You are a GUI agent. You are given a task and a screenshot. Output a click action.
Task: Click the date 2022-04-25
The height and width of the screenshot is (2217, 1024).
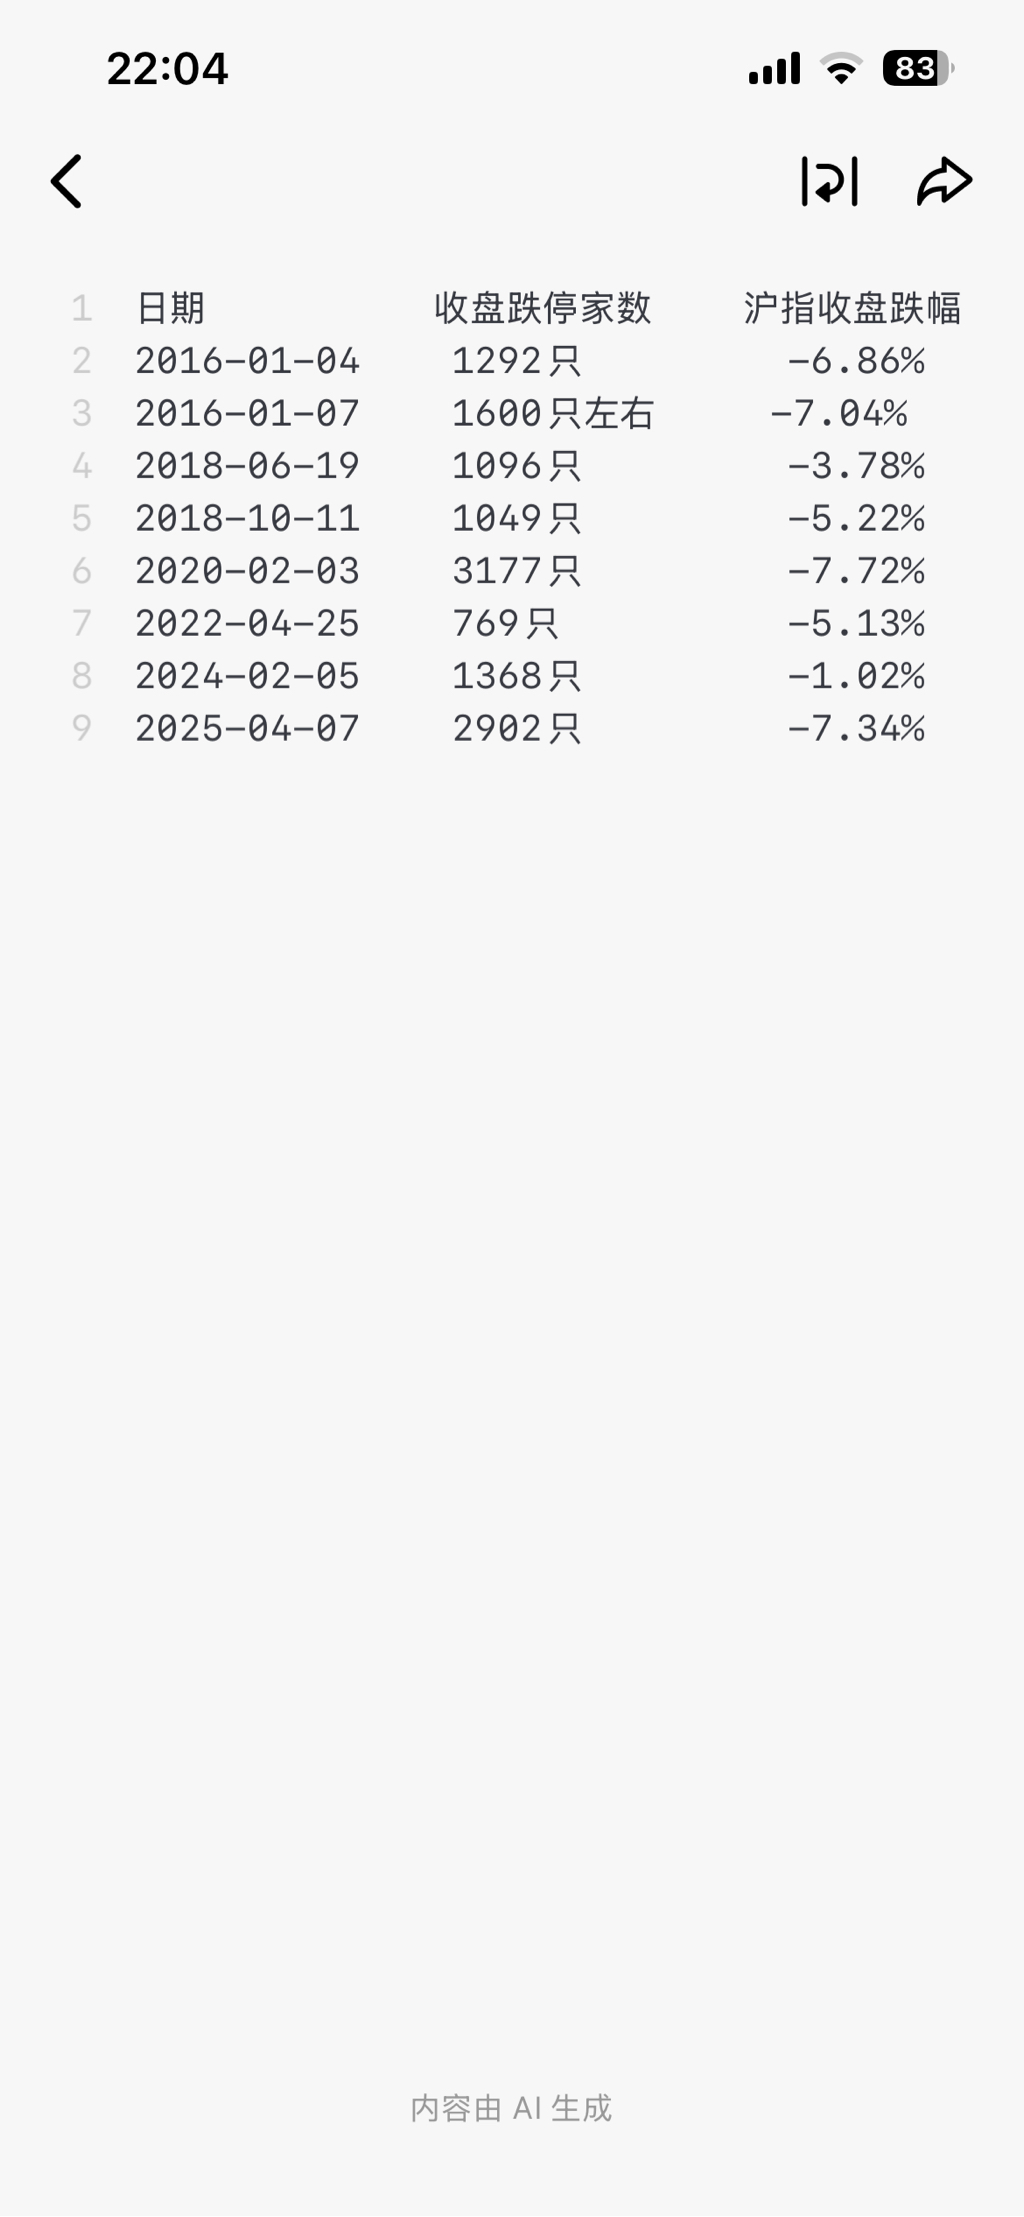247,624
